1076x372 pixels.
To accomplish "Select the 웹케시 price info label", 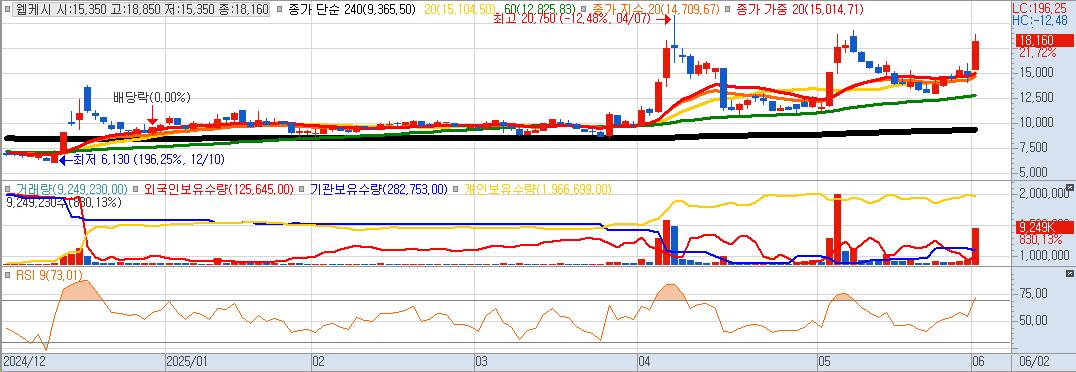I will pos(141,11).
